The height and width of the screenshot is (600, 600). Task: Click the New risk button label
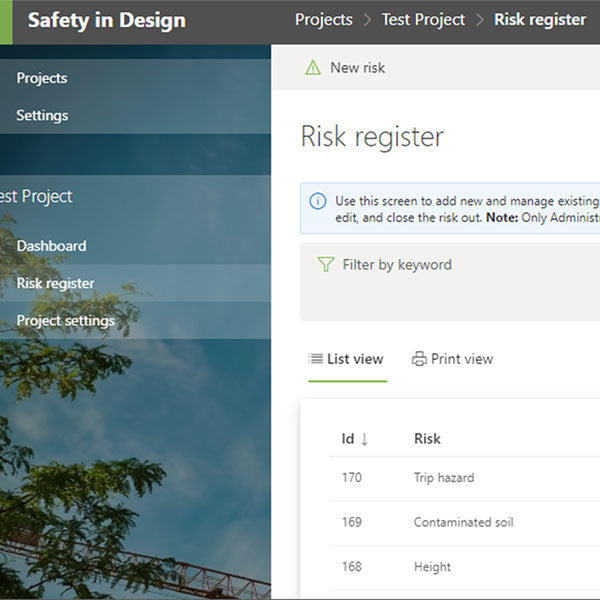[357, 68]
